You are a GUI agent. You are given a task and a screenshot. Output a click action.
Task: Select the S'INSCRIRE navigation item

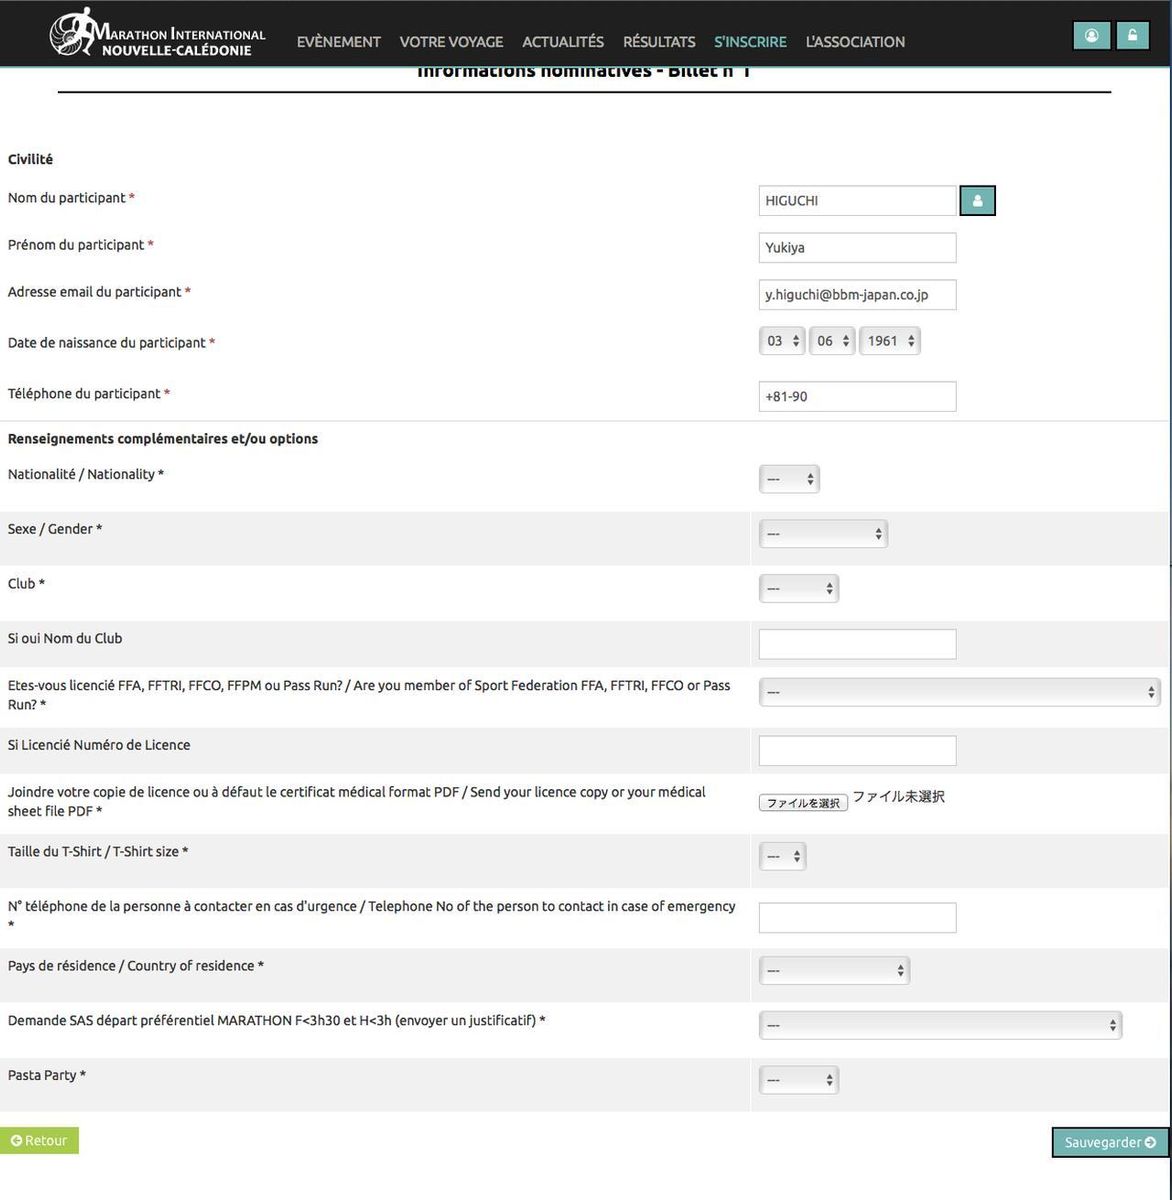[x=750, y=42]
